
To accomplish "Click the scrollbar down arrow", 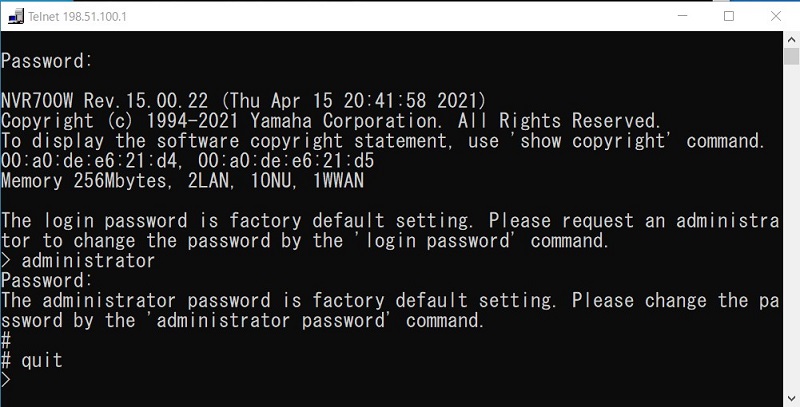I will click(x=791, y=398).
